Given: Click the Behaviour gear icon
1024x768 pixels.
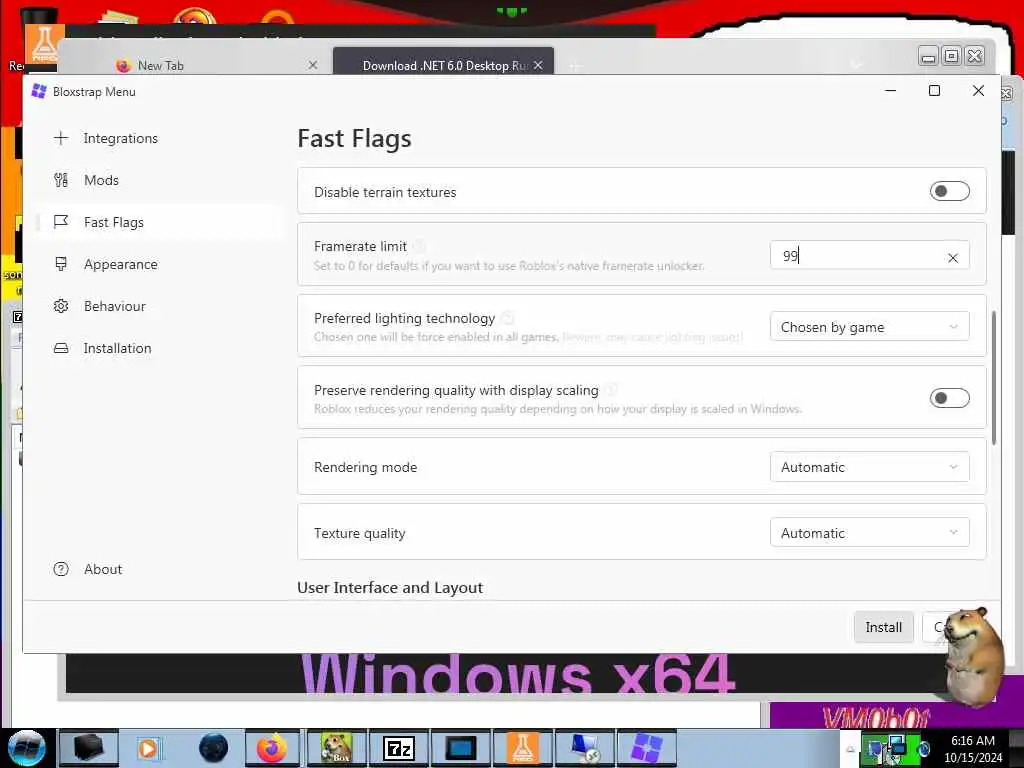Looking at the screenshot, I should pos(61,306).
